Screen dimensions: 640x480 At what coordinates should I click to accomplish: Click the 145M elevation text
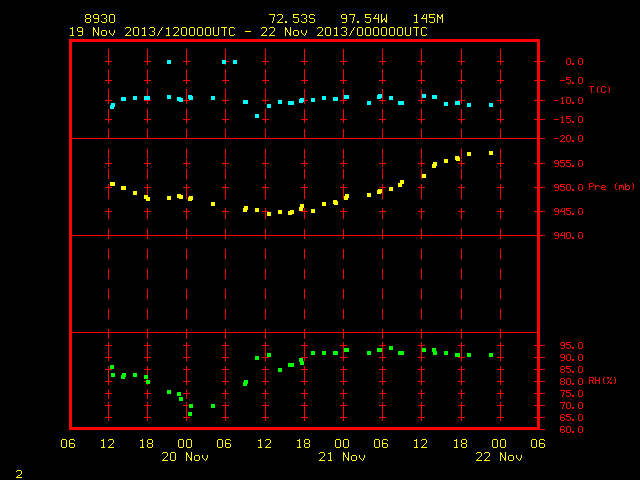(428, 19)
